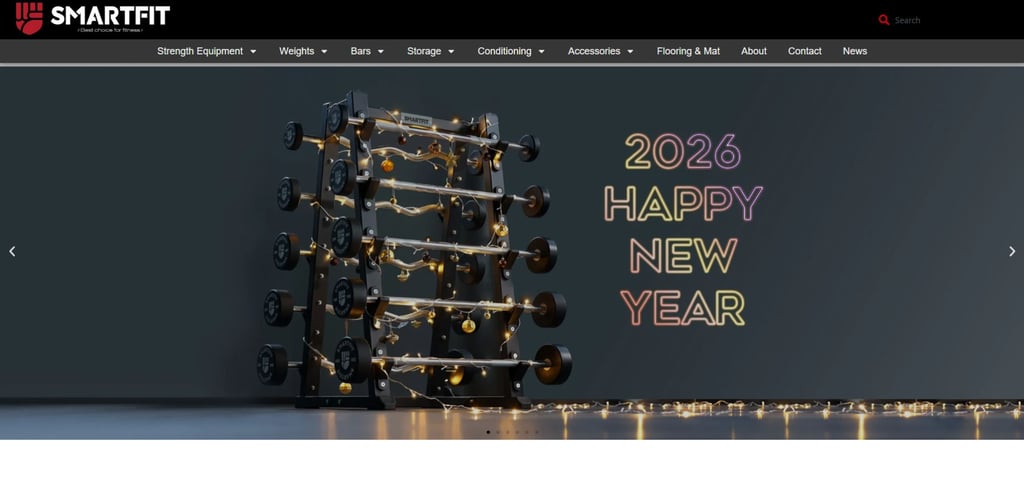
Task: Open the Storage menu caret
Action: (x=451, y=52)
